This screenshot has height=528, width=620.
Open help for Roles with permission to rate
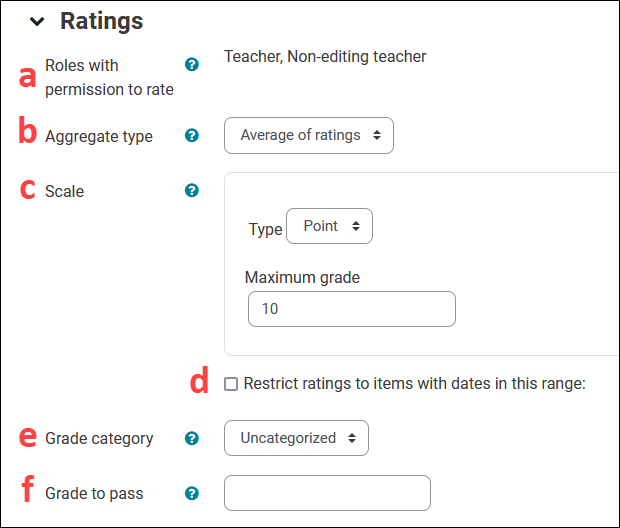point(192,65)
